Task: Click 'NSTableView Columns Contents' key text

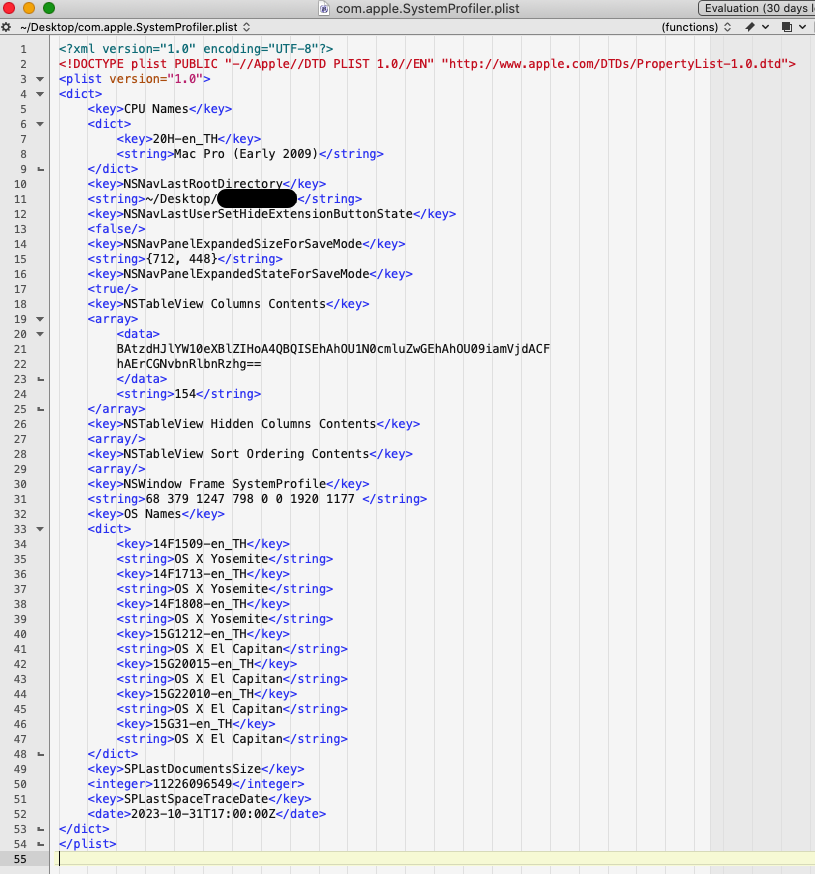Action: click(x=225, y=304)
